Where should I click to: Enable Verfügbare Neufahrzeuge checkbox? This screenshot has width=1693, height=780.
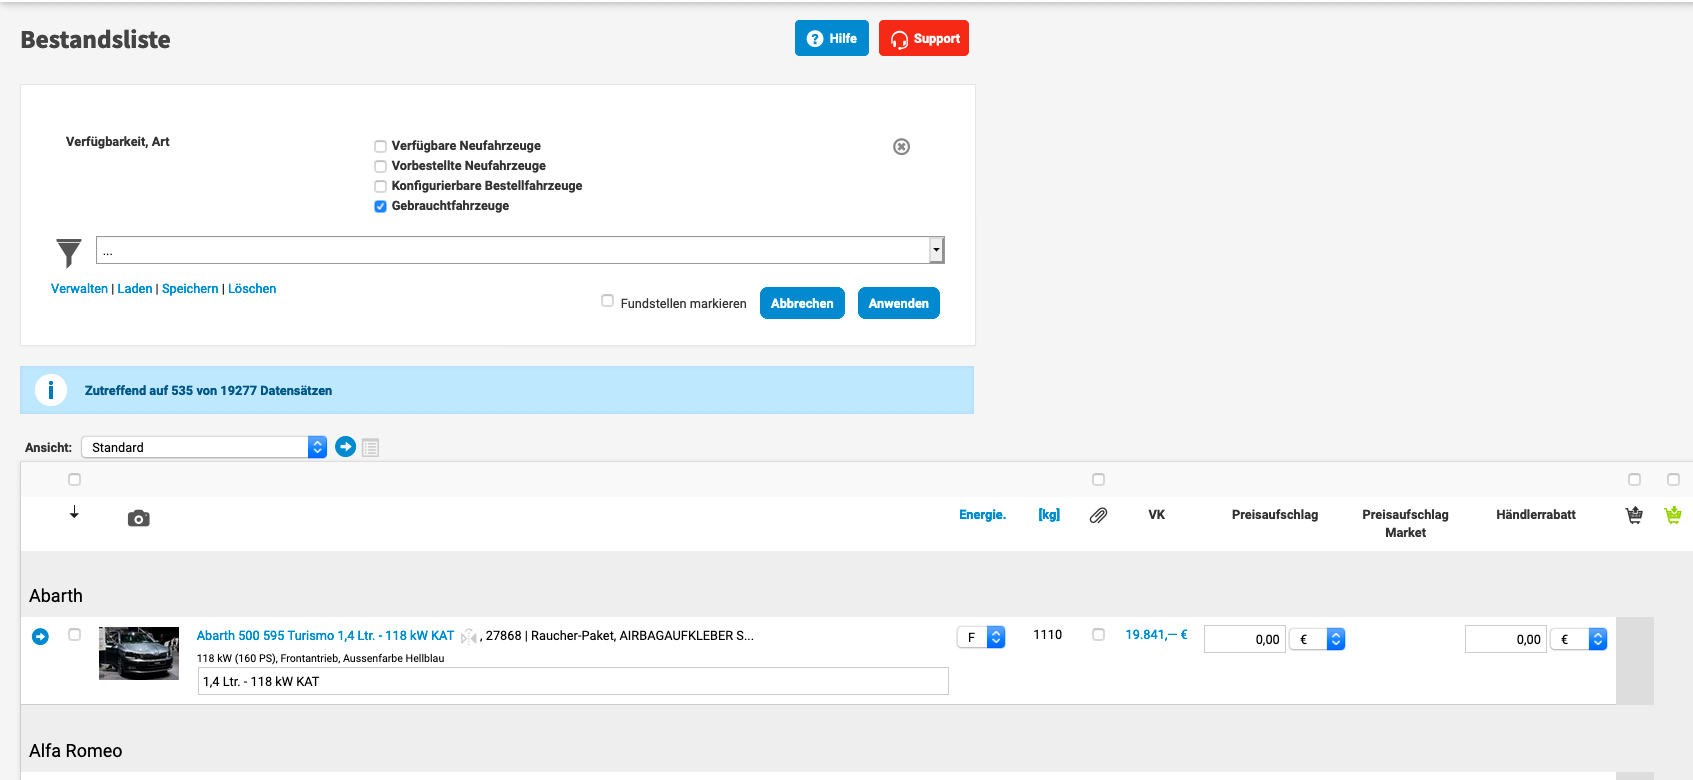[x=380, y=146]
